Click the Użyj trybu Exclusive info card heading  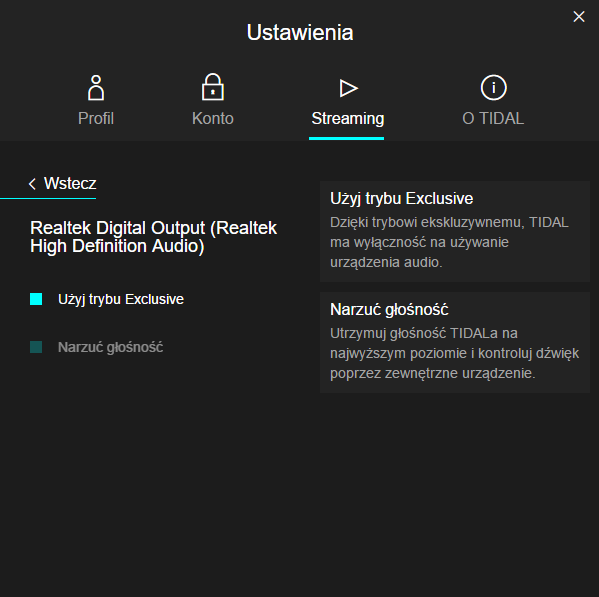(401, 199)
